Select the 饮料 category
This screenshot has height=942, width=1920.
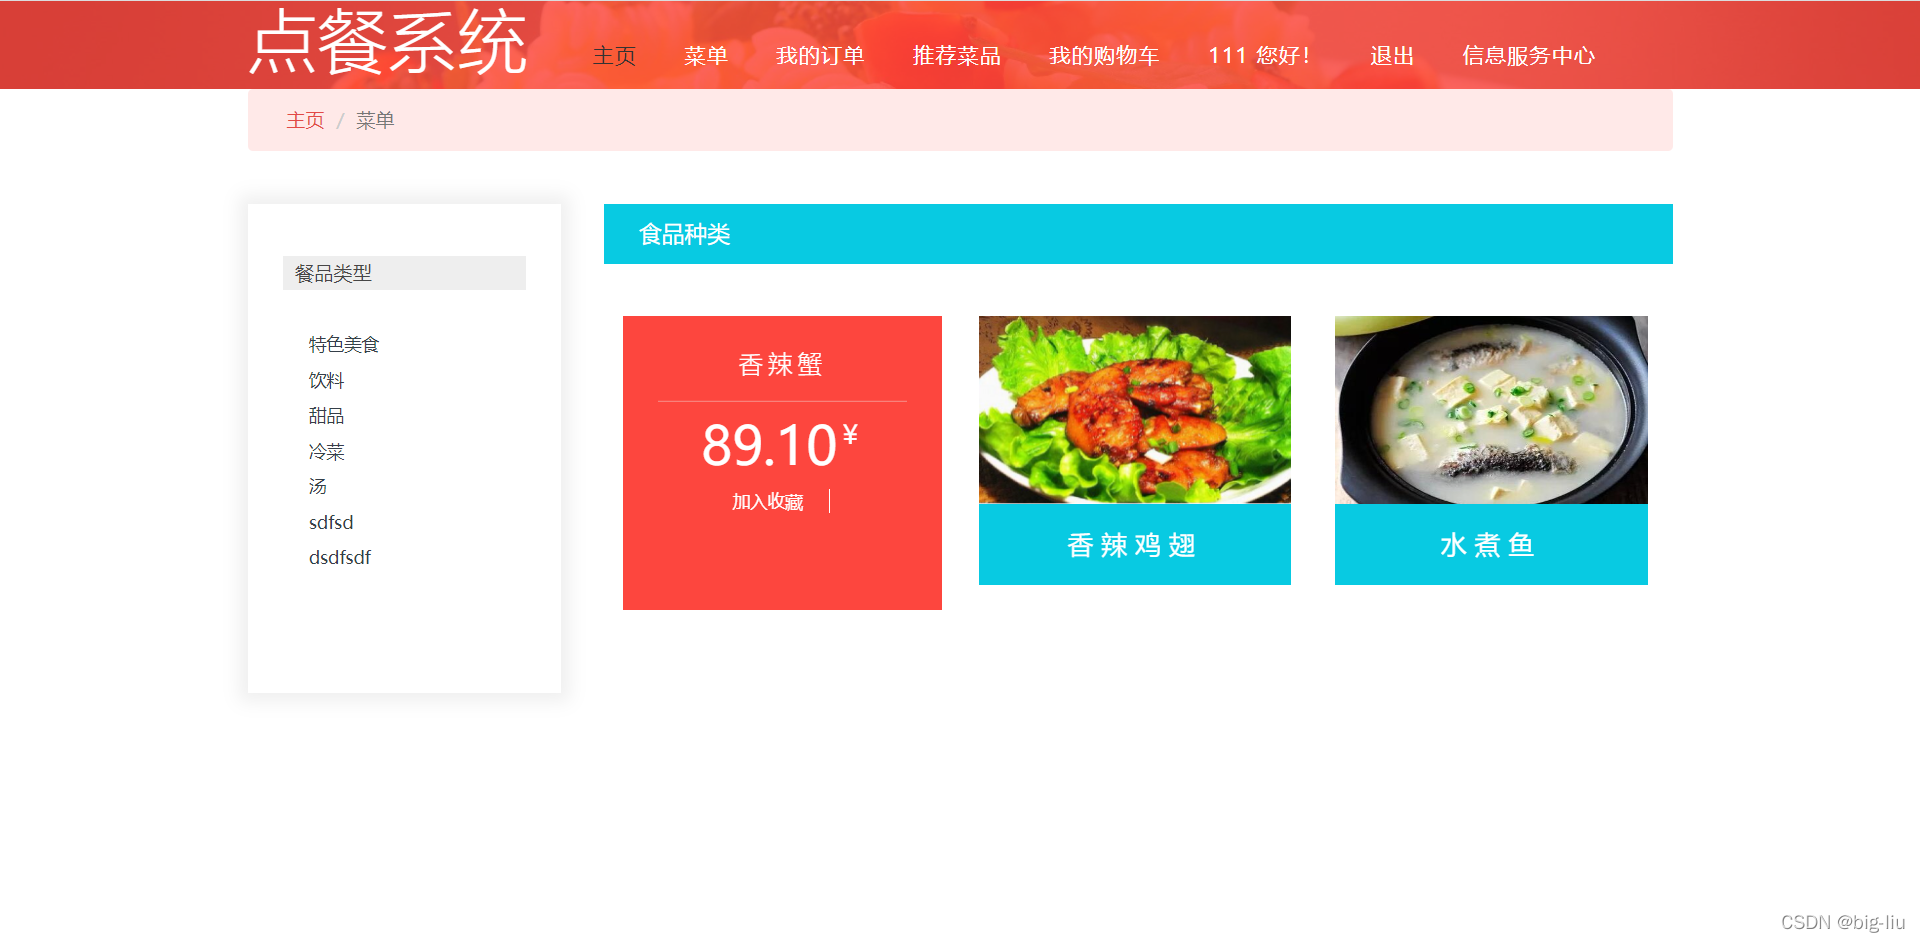326,380
